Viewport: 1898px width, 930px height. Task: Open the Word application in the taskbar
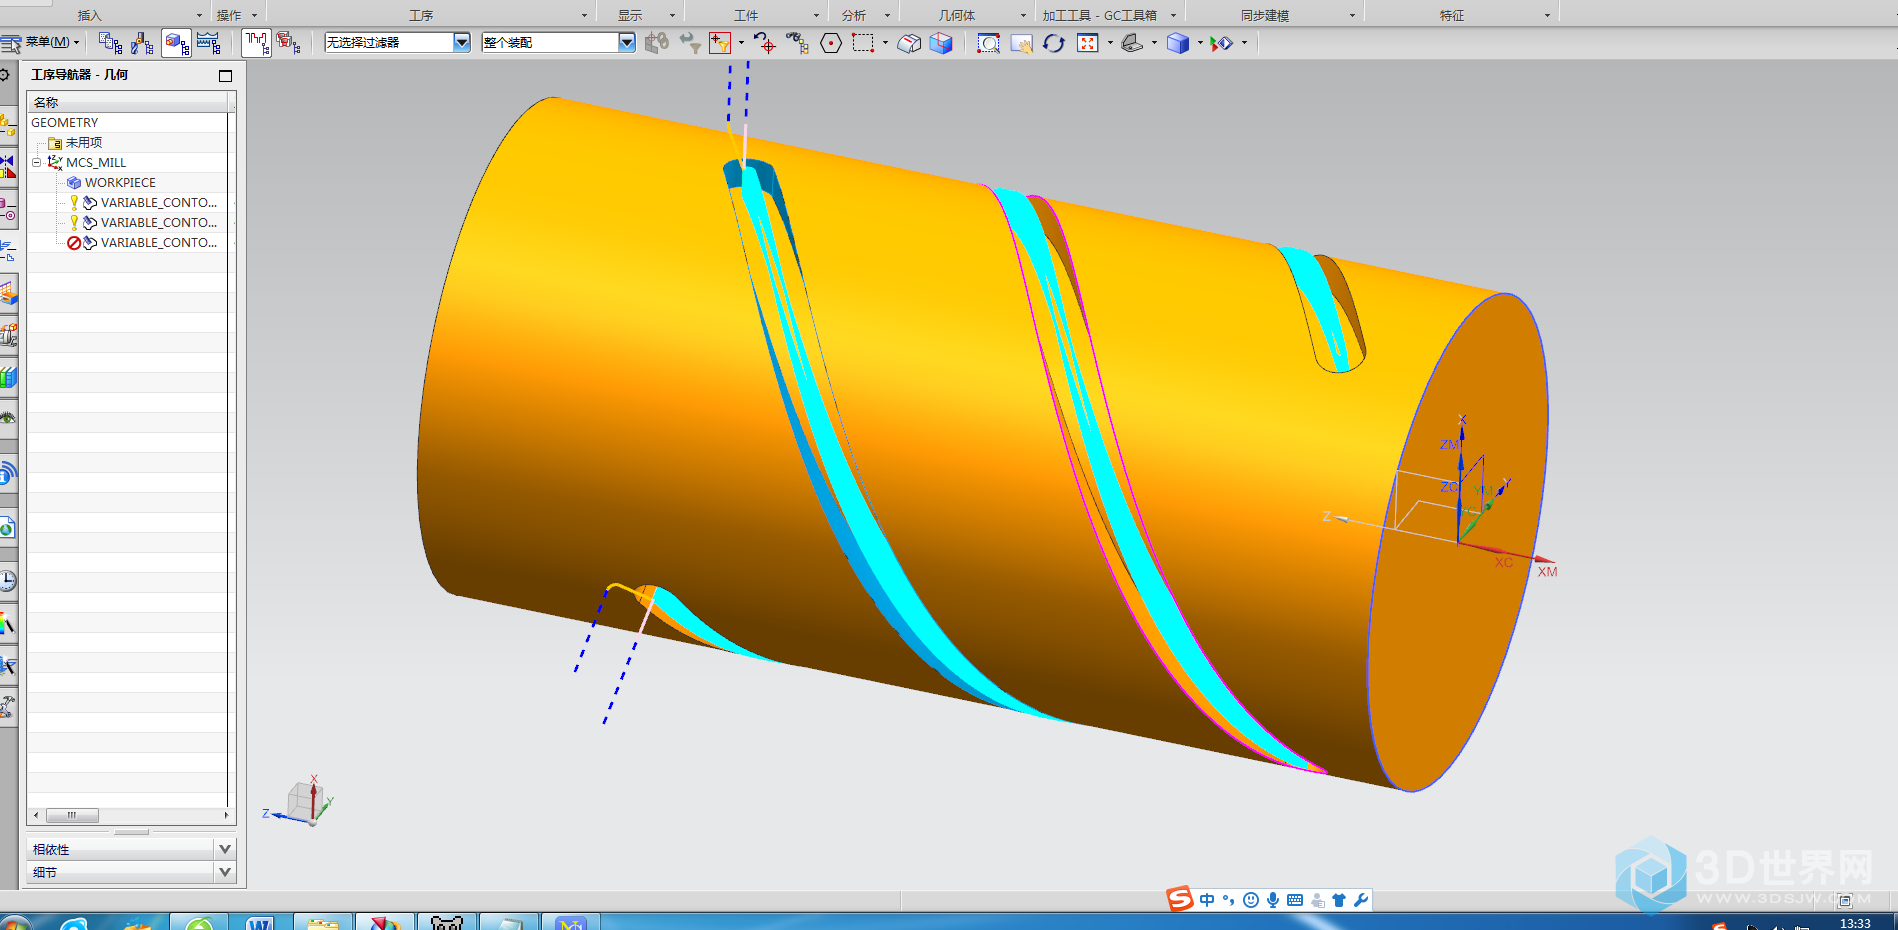[259, 922]
